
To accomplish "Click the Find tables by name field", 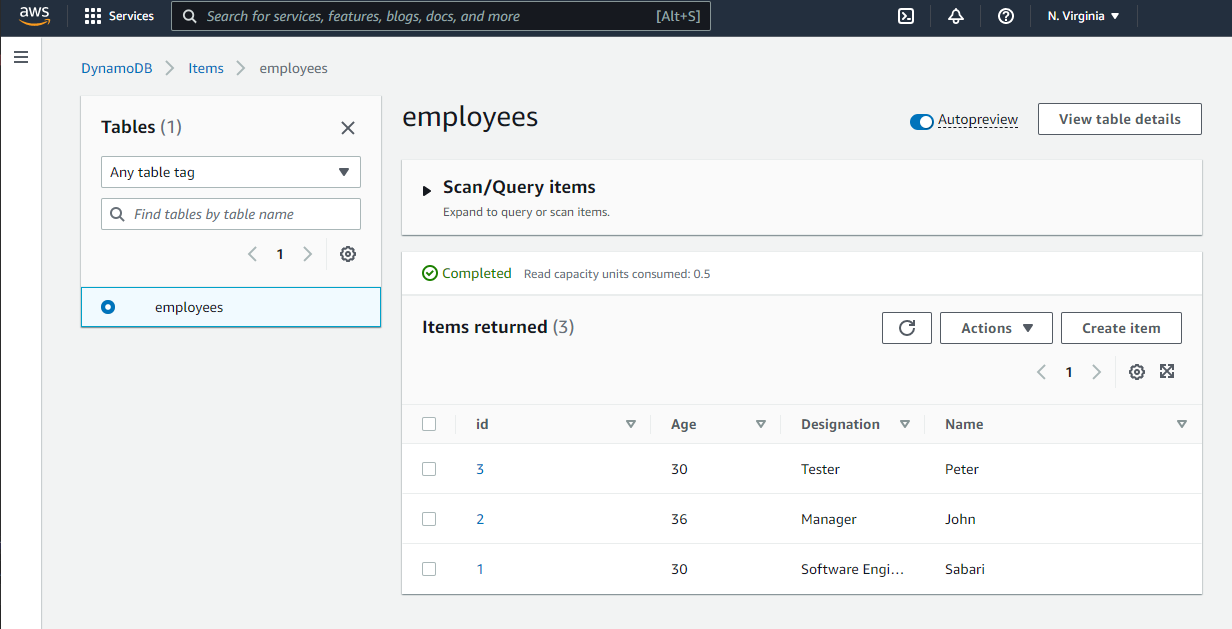I will pyautogui.click(x=231, y=214).
